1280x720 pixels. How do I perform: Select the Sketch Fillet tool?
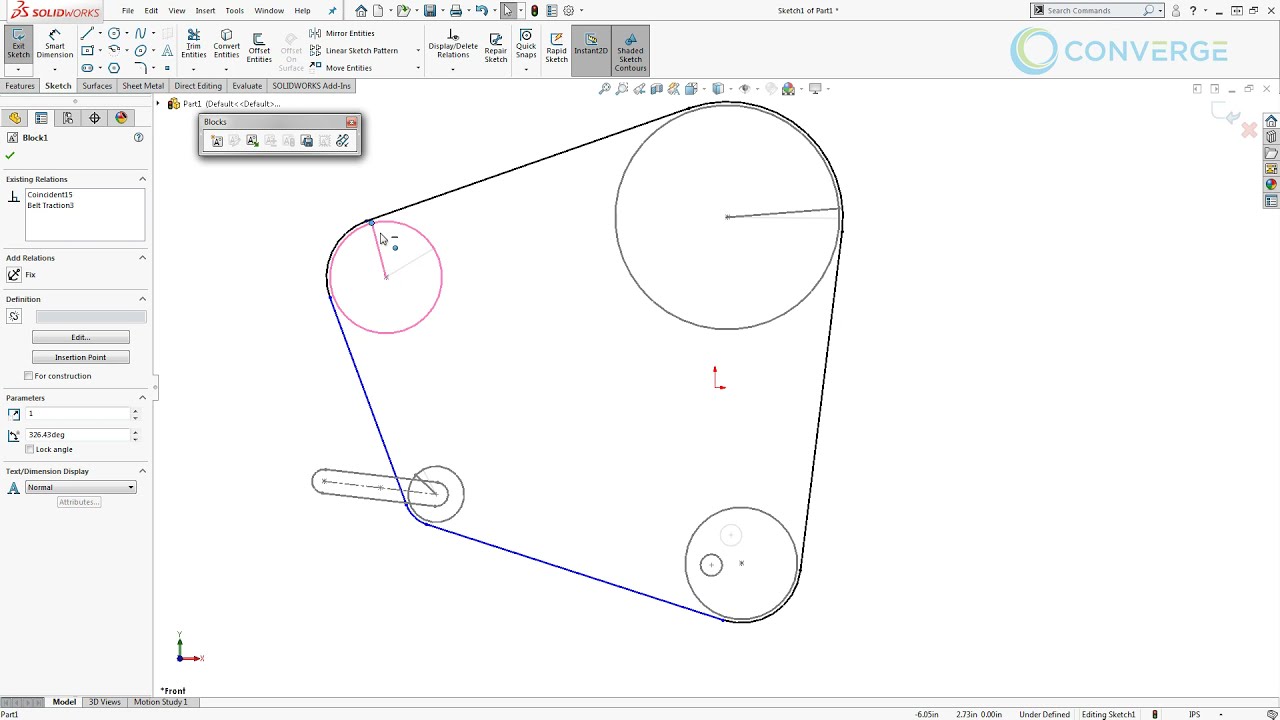pos(140,68)
